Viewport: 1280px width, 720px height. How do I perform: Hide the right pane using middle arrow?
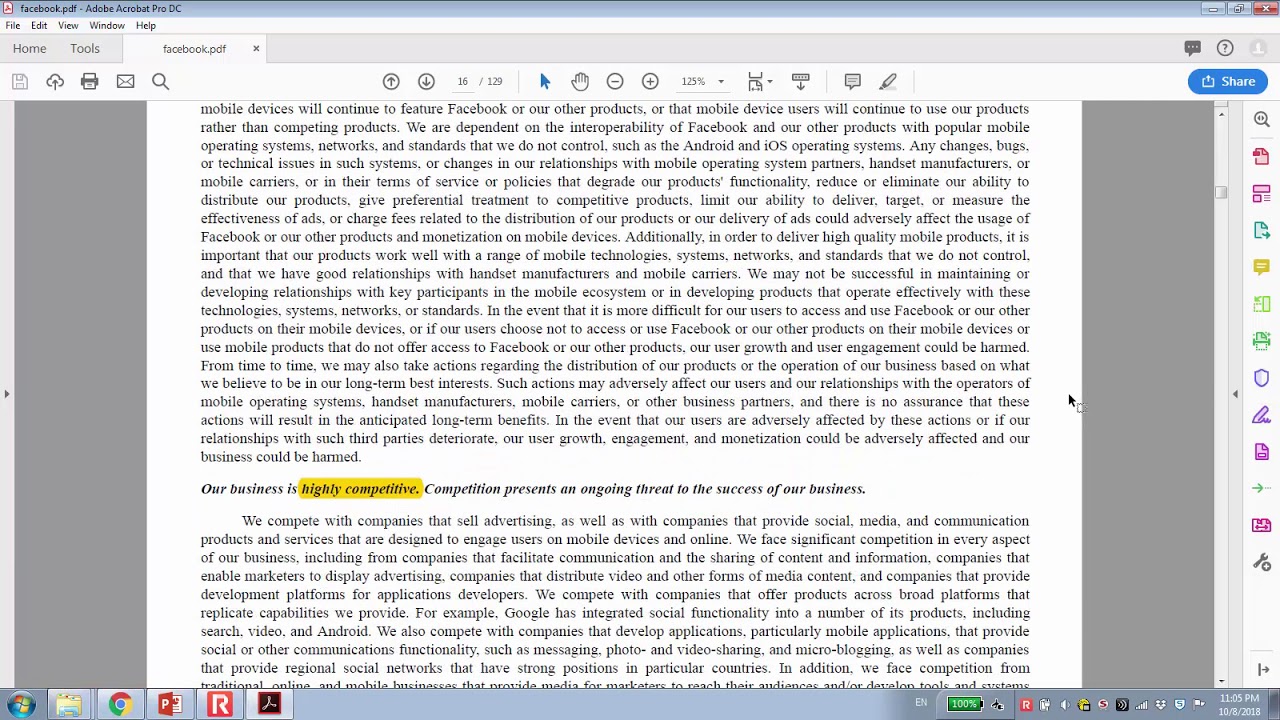pos(1235,394)
